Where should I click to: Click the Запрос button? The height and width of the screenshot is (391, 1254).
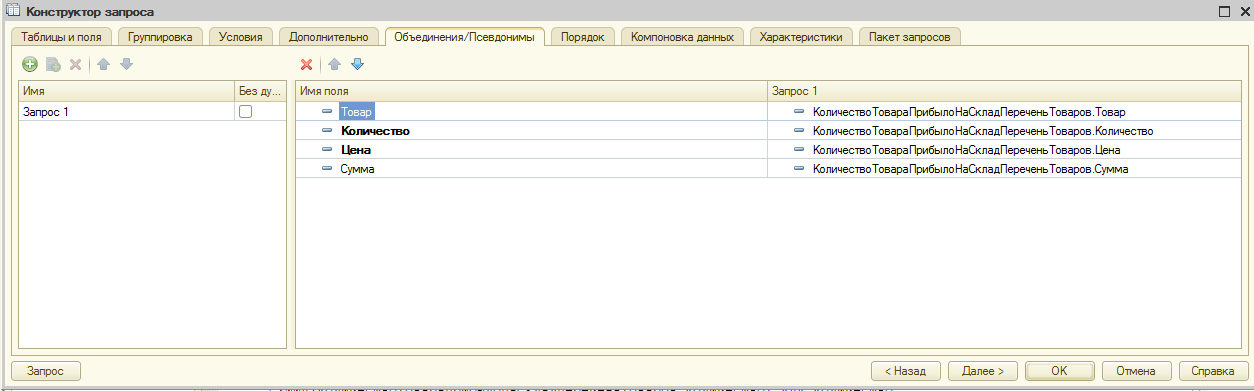(46, 370)
